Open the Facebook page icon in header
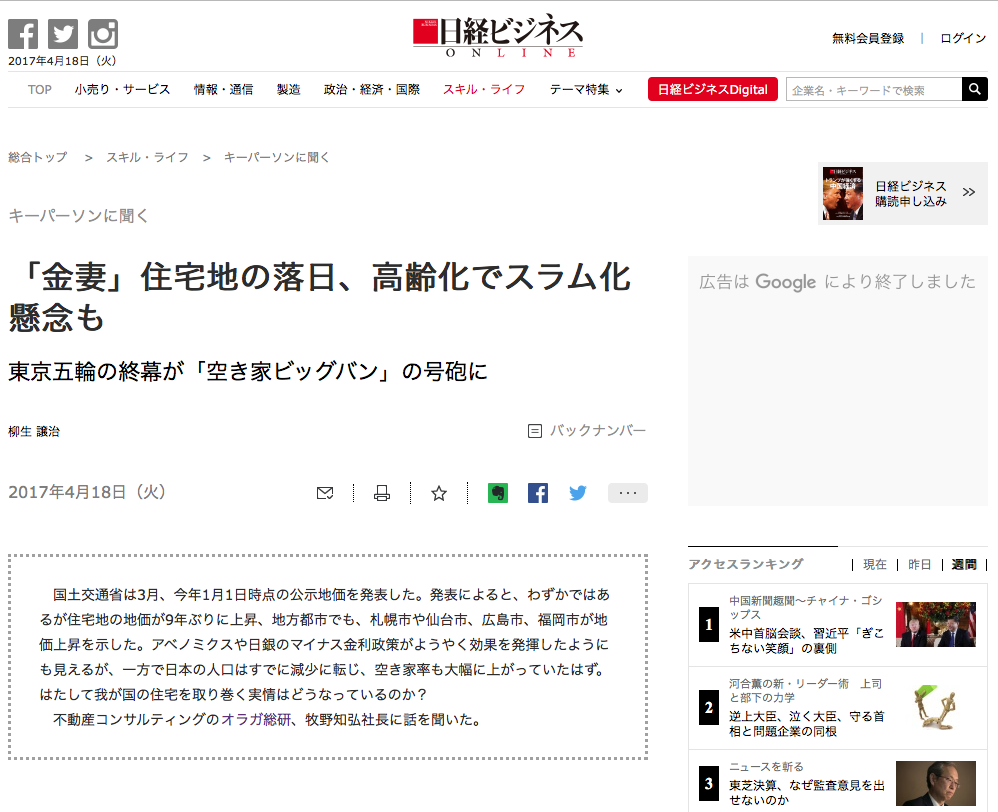 pyautogui.click(x=23, y=34)
